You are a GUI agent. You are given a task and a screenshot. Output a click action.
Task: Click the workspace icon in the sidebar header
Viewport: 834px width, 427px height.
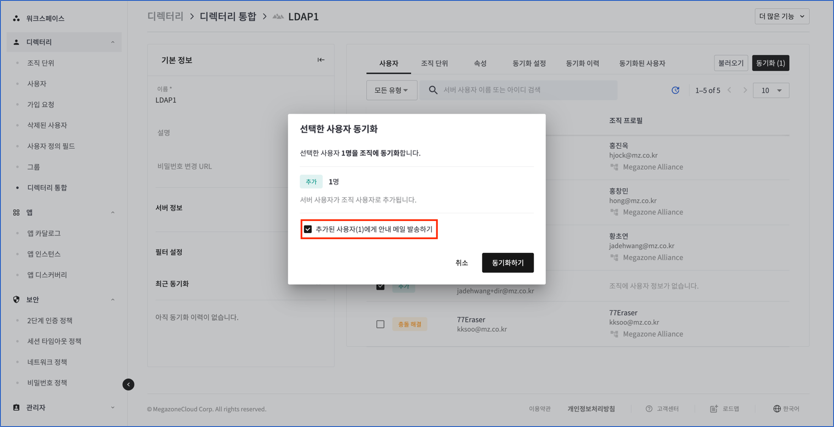16,18
